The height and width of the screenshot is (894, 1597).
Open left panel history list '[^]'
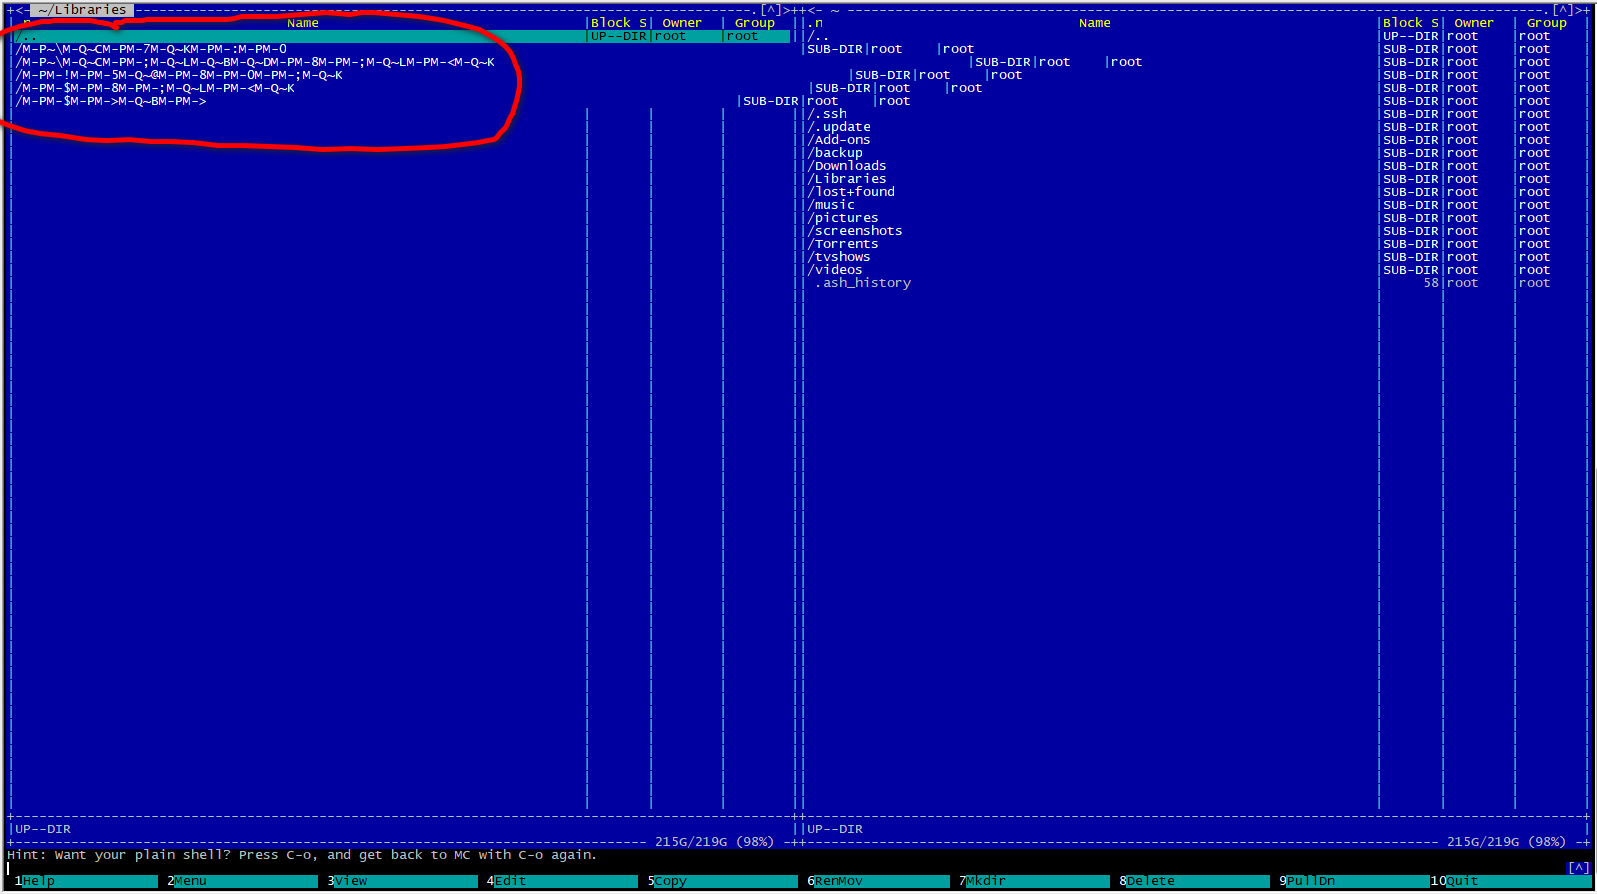769,10
